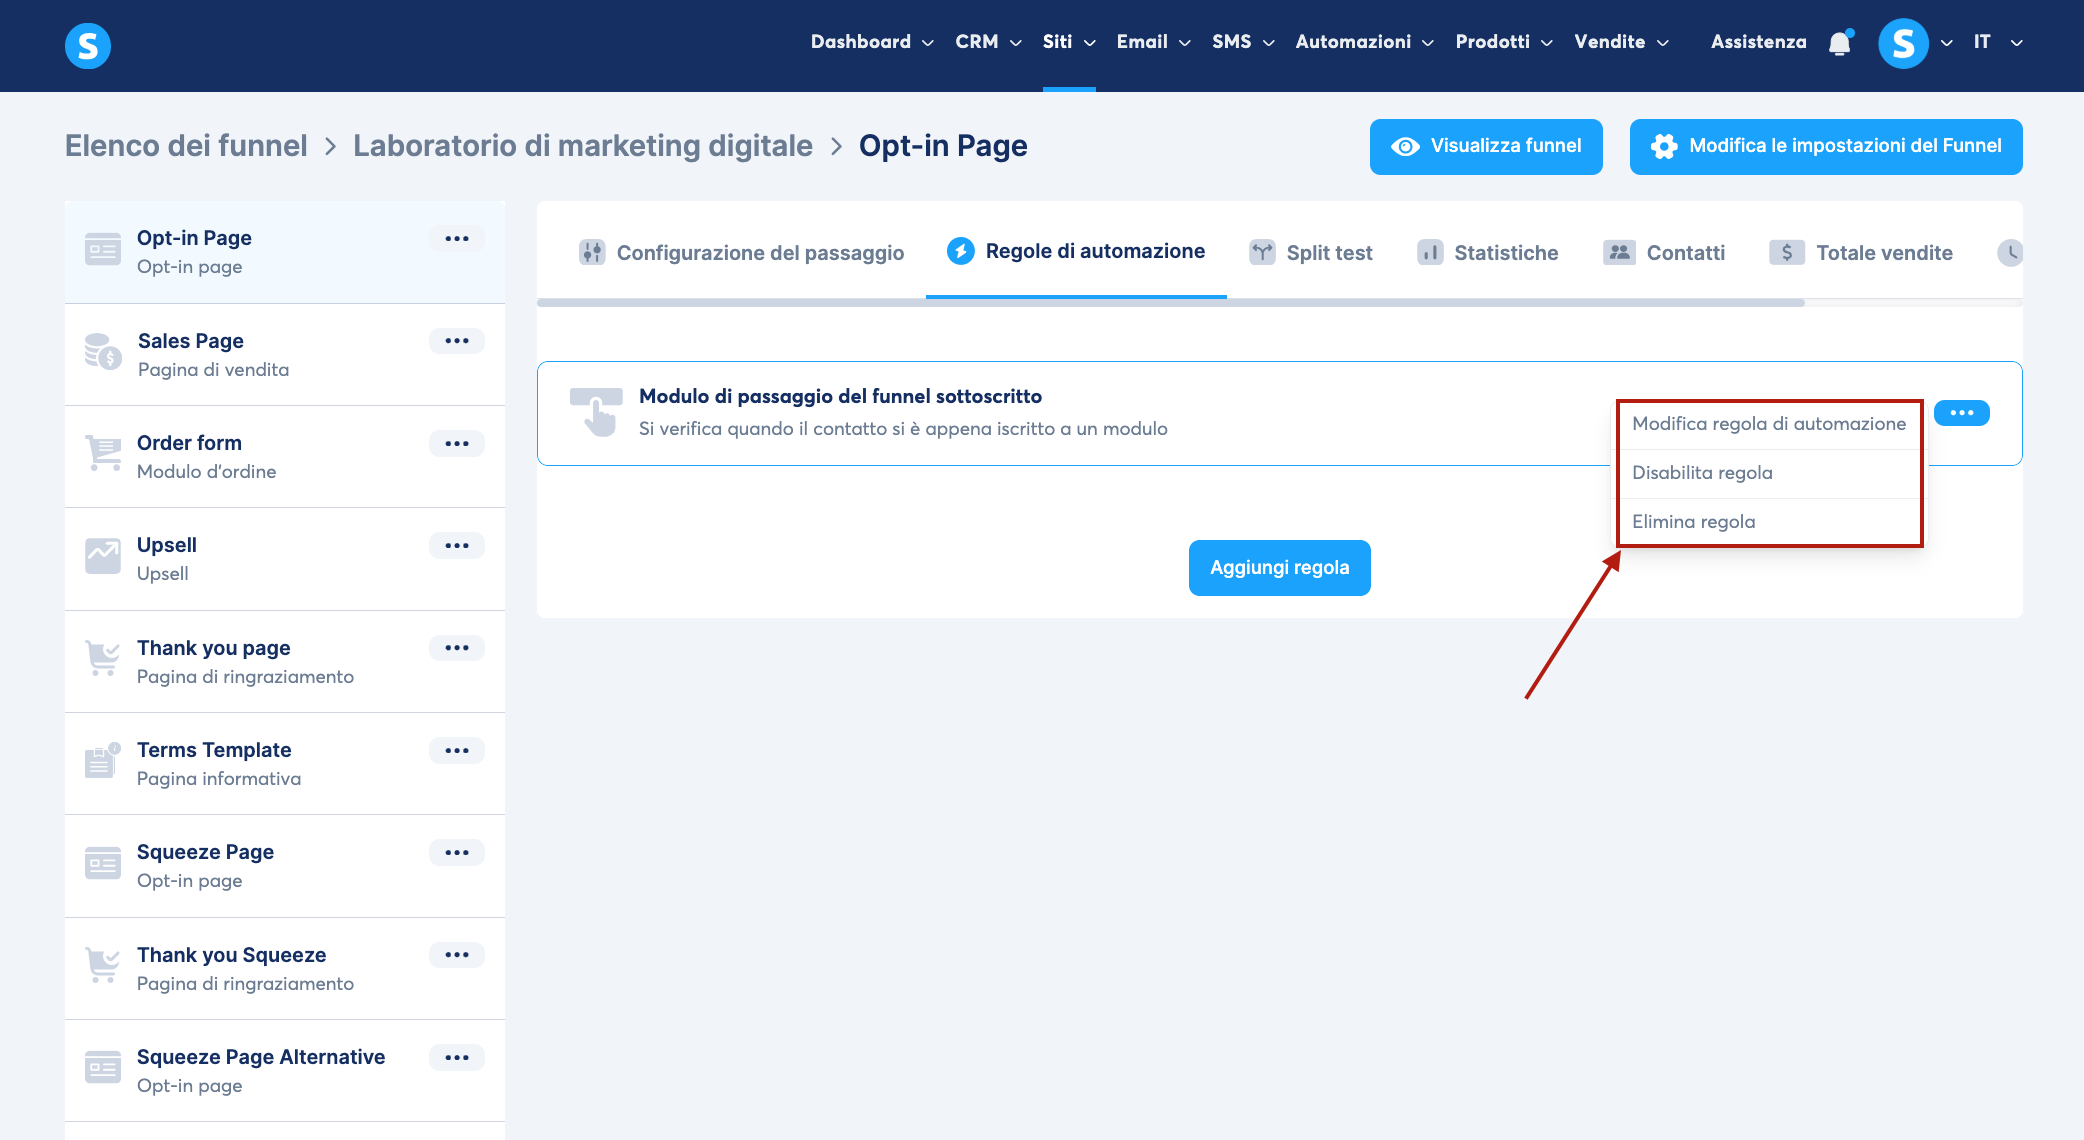Open options for Sales Page step
2084x1140 pixels.
coord(457,341)
